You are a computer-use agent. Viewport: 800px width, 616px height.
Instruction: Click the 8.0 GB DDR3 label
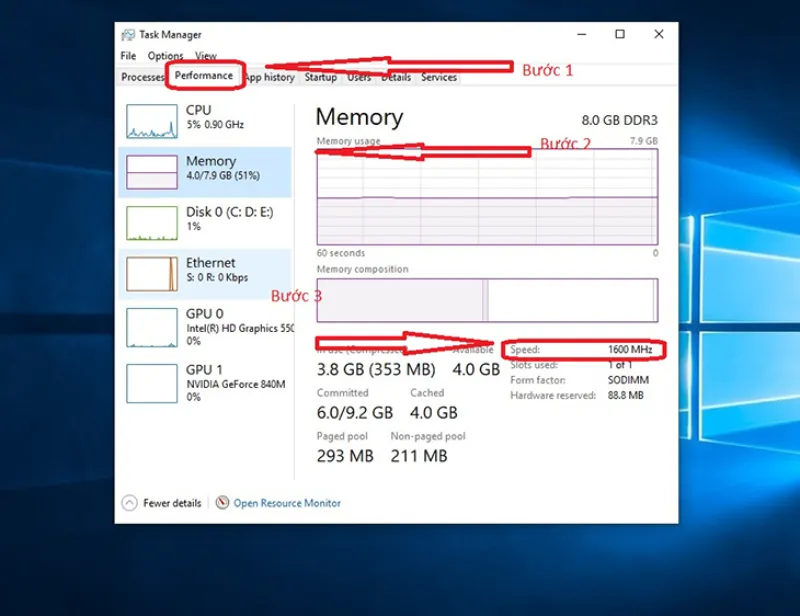pyautogui.click(x=619, y=120)
